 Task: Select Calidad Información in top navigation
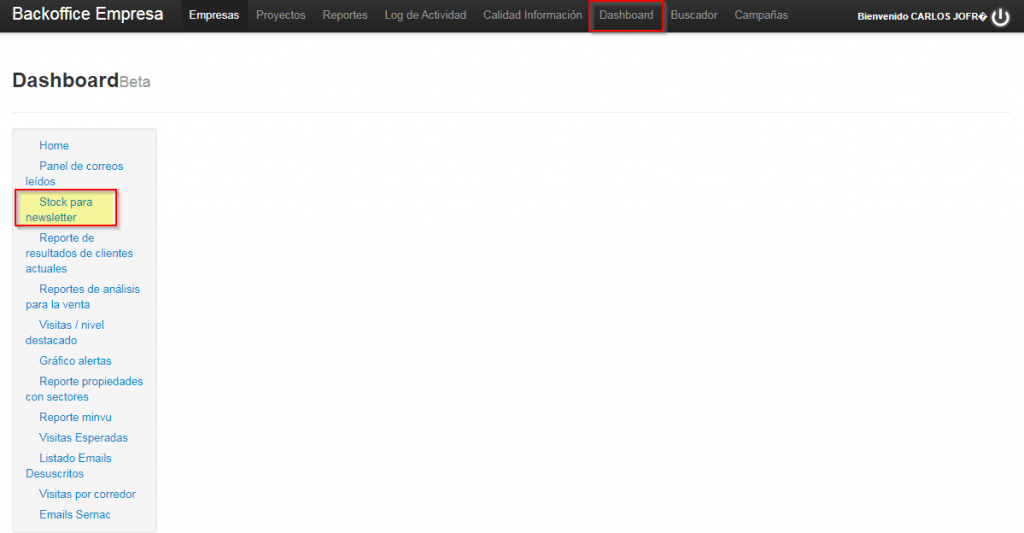532,15
